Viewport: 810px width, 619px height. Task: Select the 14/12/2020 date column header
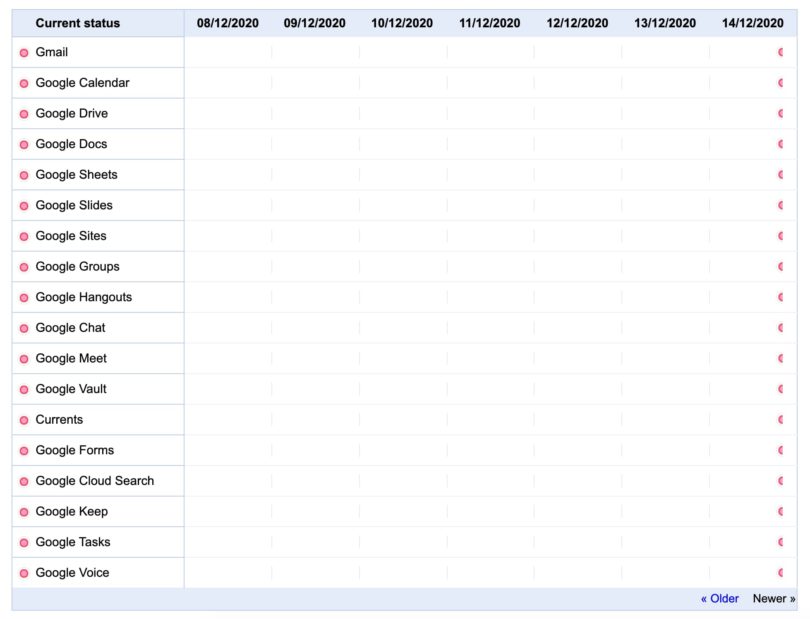pyautogui.click(x=752, y=23)
